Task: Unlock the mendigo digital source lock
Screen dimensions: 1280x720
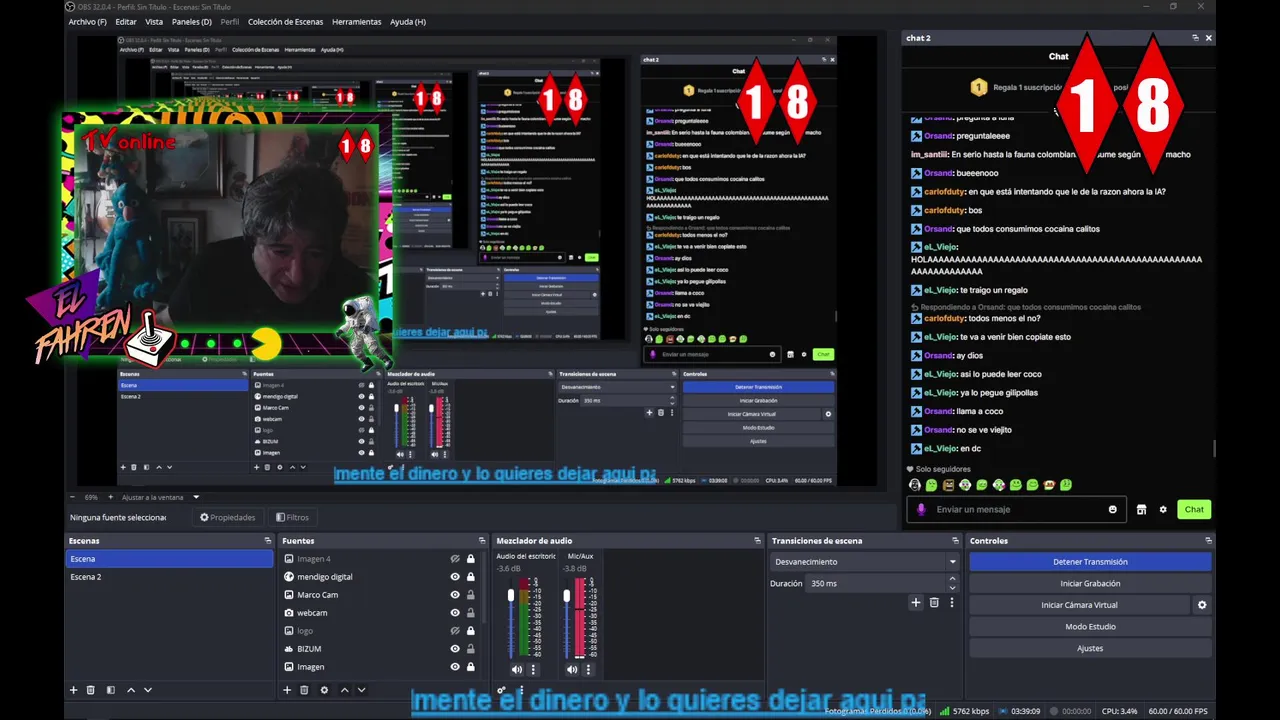Action: tap(471, 577)
